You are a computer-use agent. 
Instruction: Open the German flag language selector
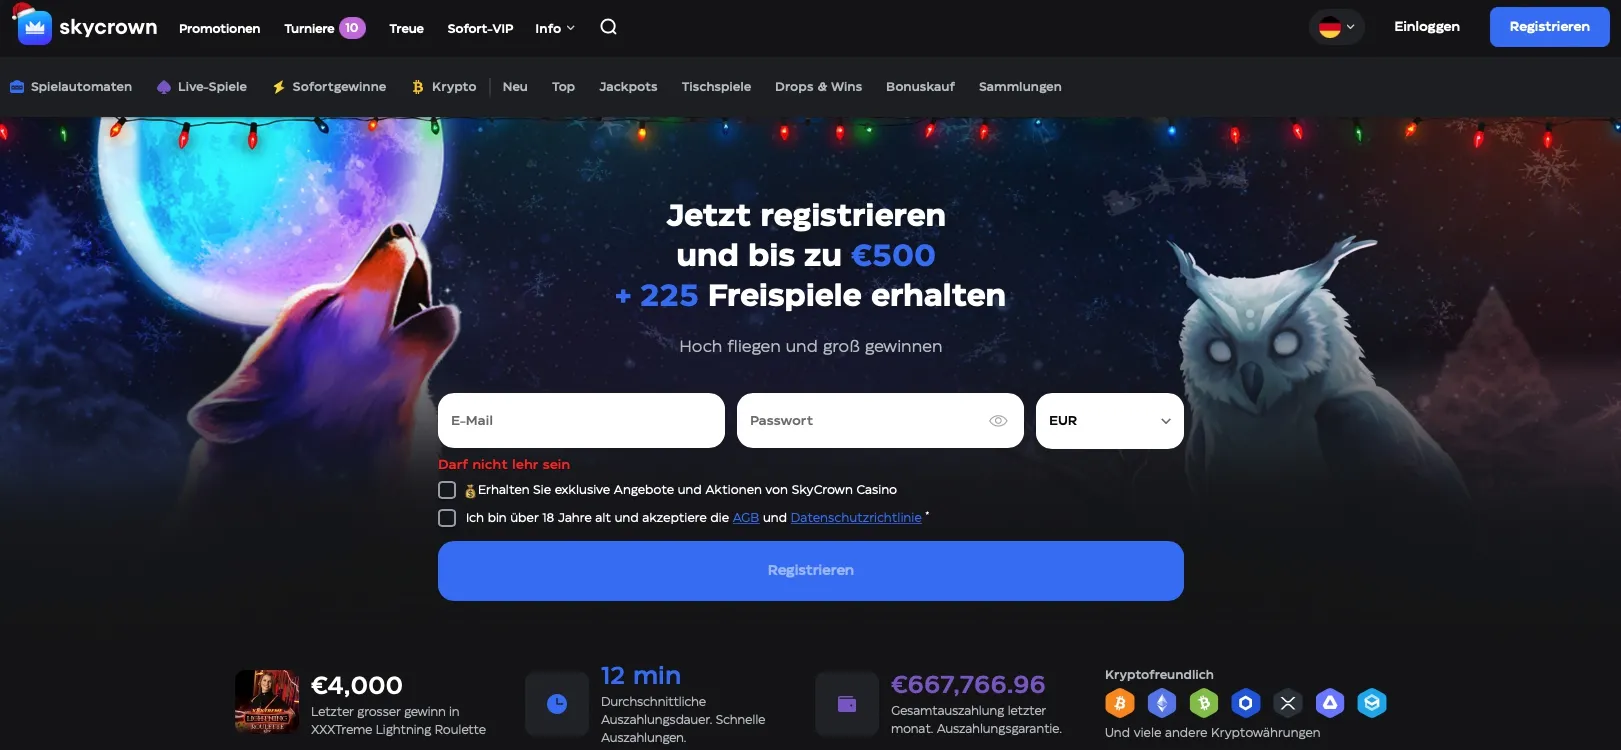click(x=1337, y=27)
